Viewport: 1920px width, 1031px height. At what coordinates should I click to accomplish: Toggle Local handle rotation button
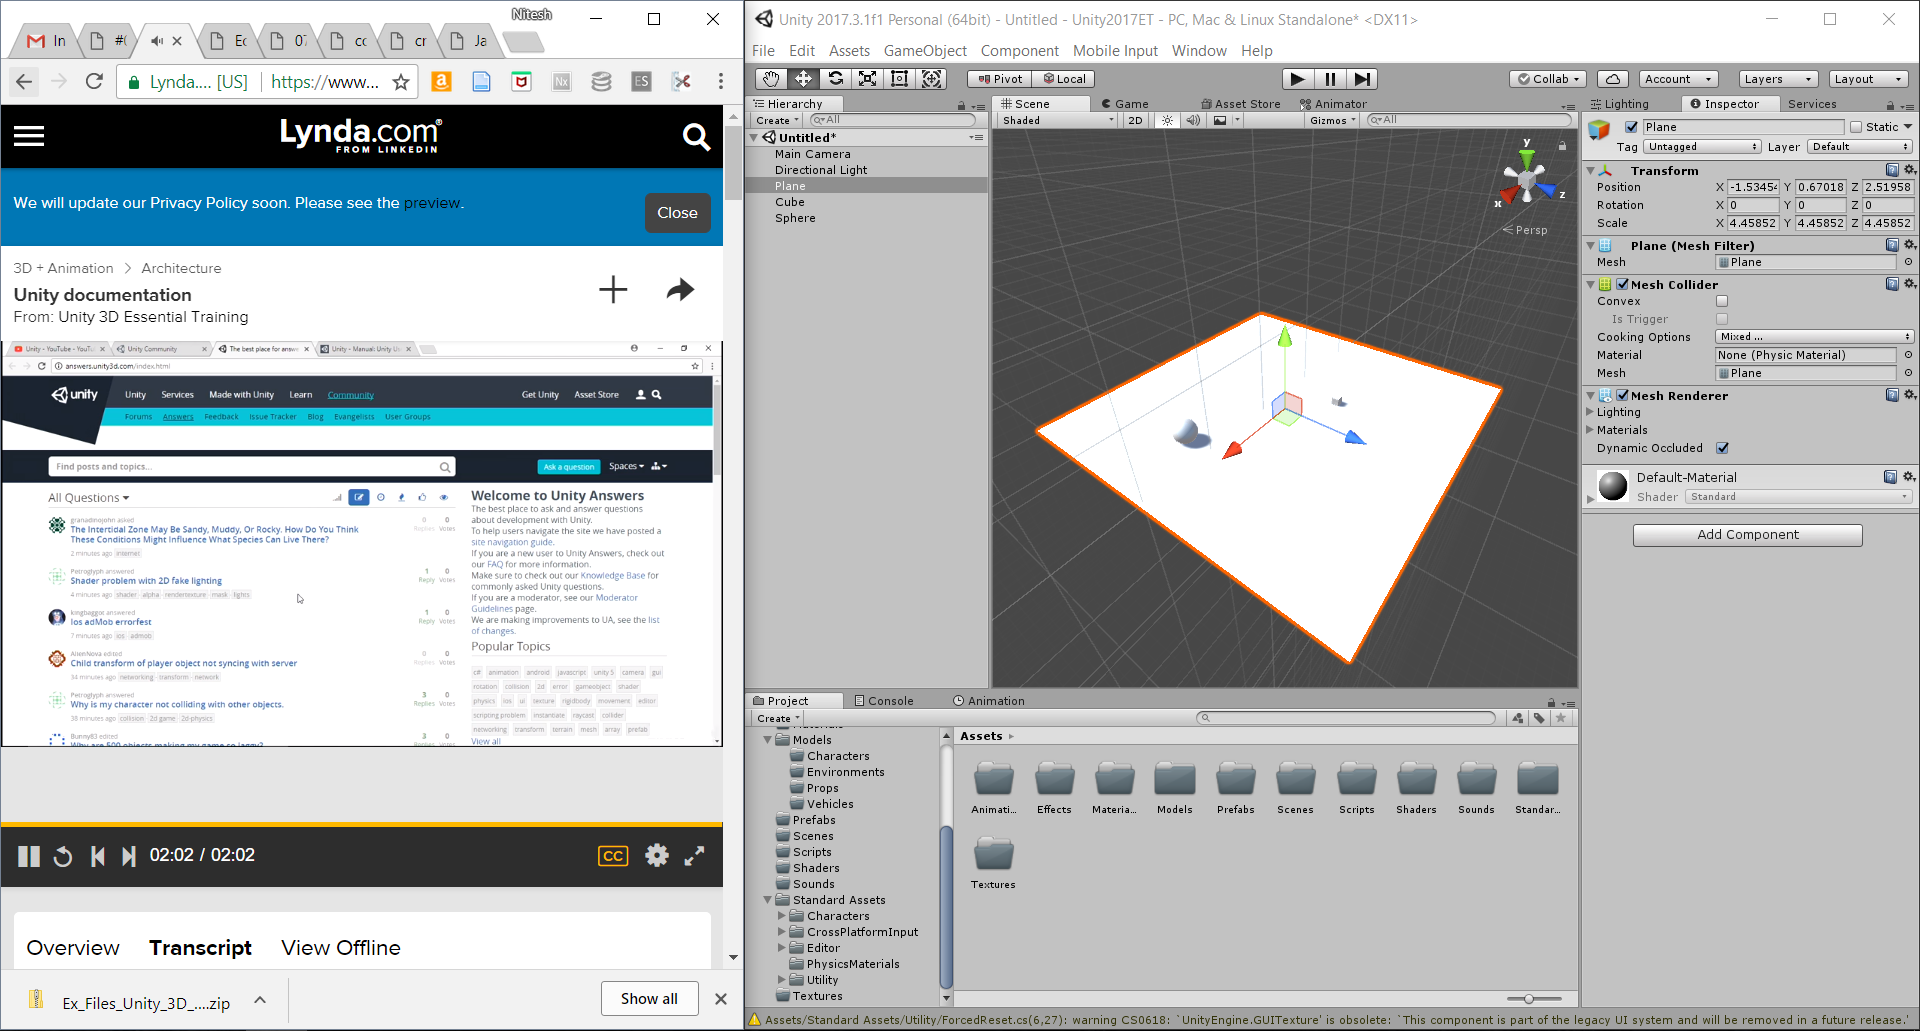click(1064, 79)
